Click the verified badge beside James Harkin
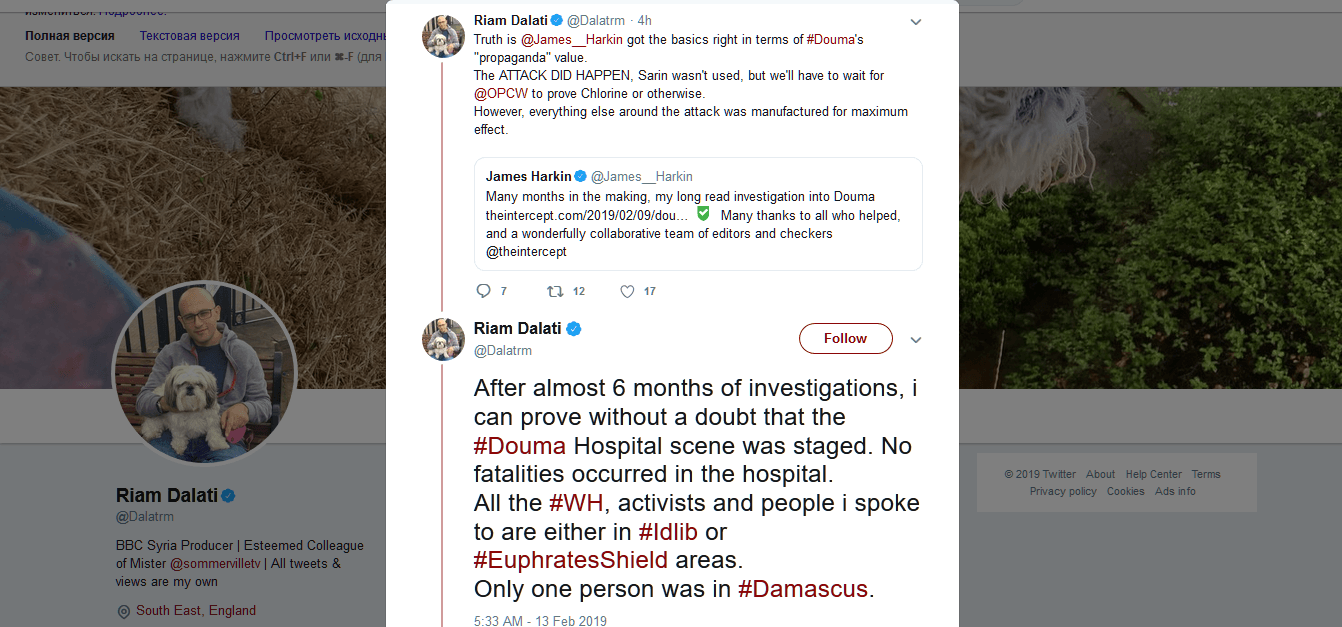This screenshot has height=627, width=1342. (x=580, y=177)
